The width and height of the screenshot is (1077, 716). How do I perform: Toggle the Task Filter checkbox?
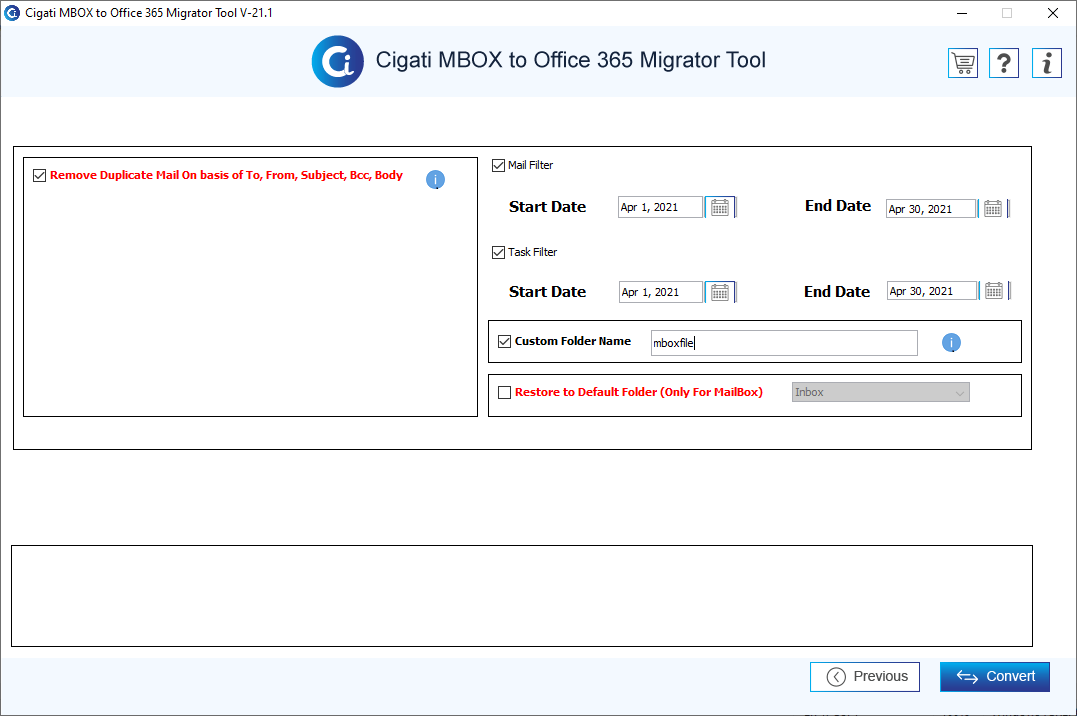click(x=499, y=252)
